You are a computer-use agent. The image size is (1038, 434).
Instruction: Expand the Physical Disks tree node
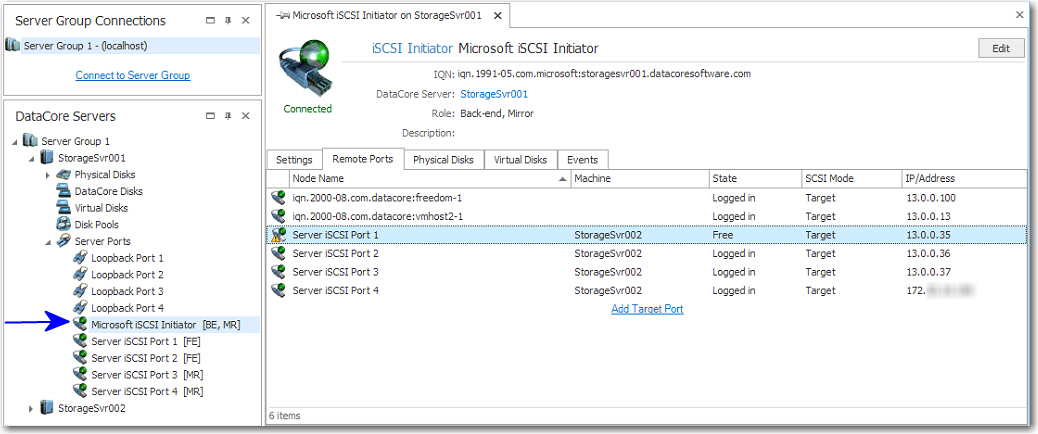tap(48, 175)
